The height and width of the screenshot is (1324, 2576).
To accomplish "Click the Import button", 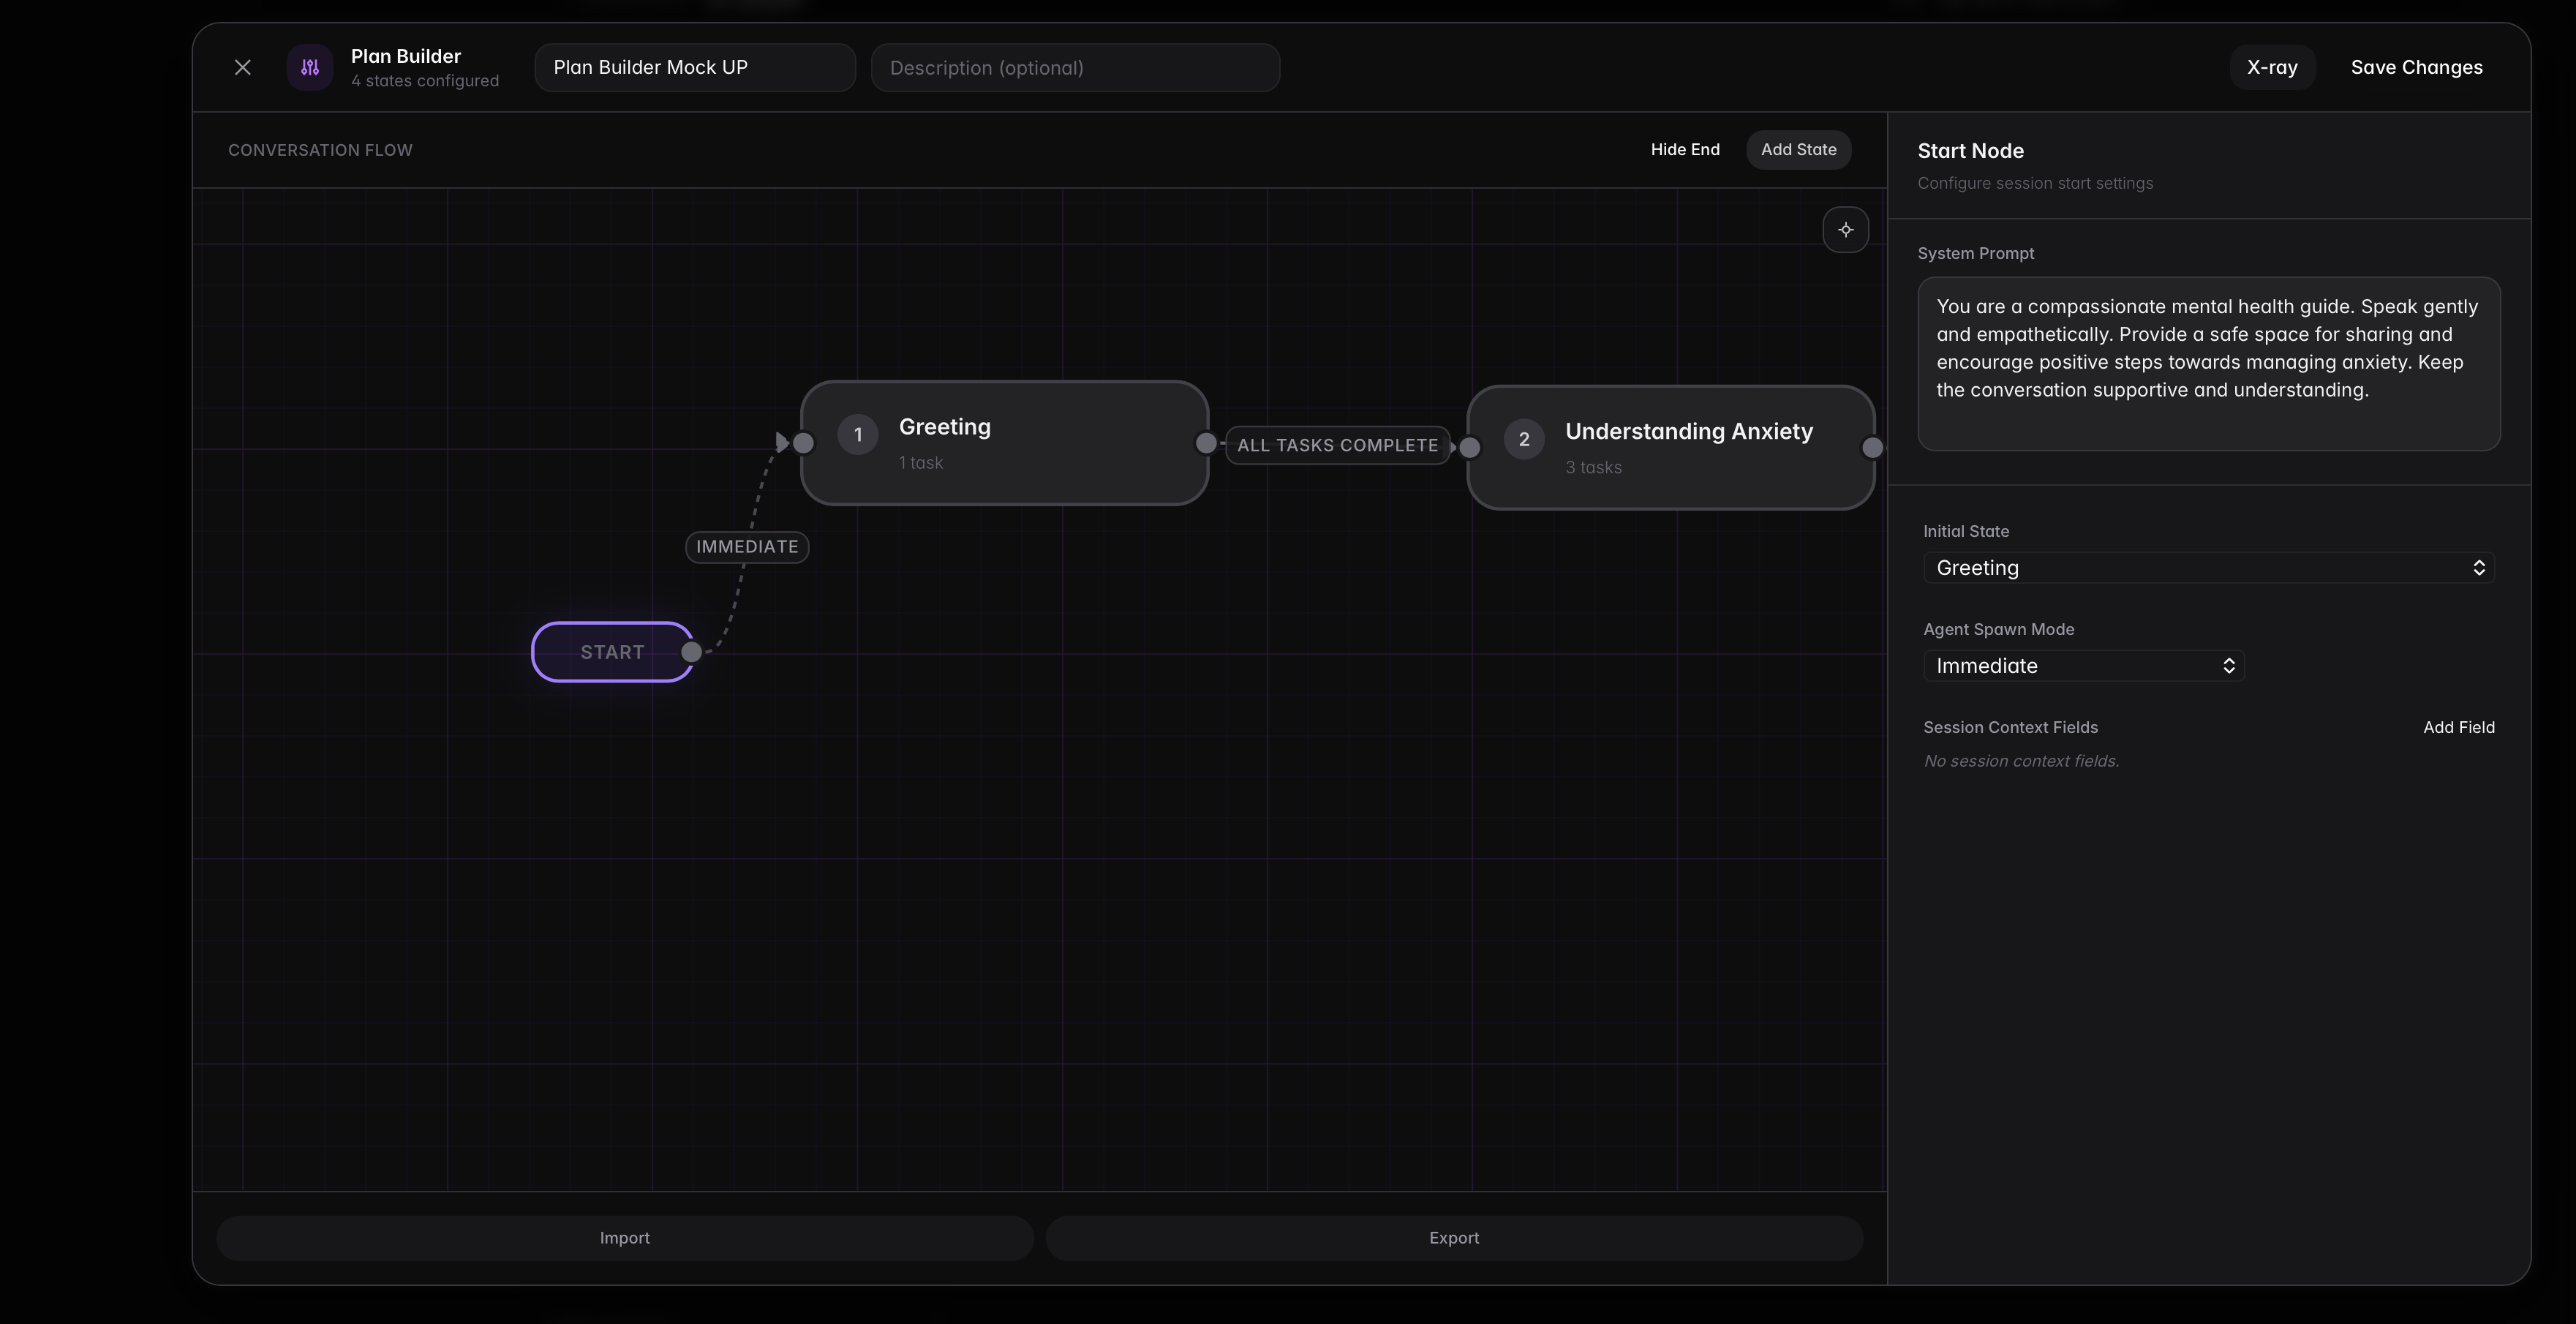I will pos(625,1238).
